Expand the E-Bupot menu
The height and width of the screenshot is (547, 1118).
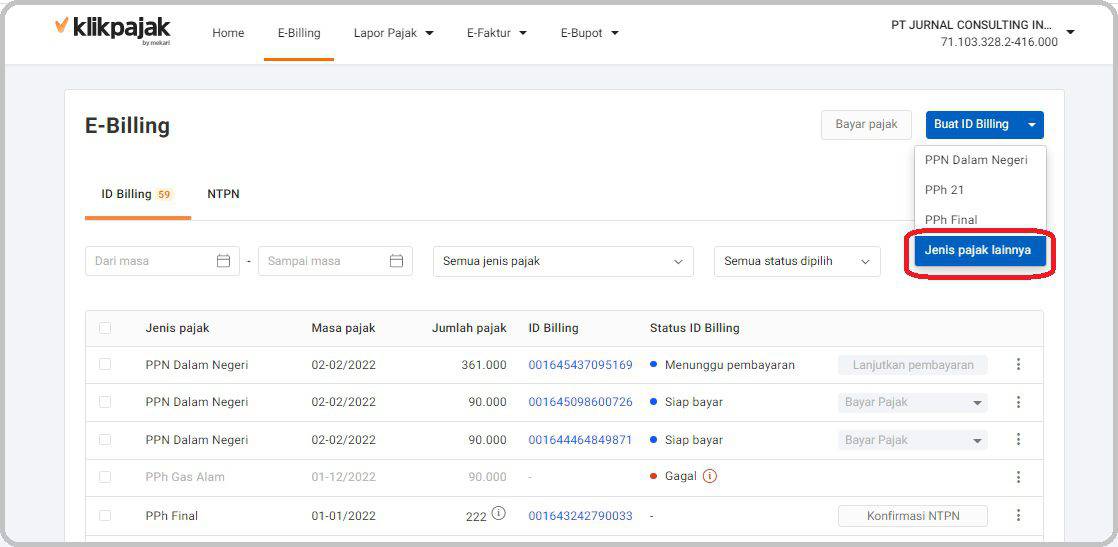pos(590,33)
